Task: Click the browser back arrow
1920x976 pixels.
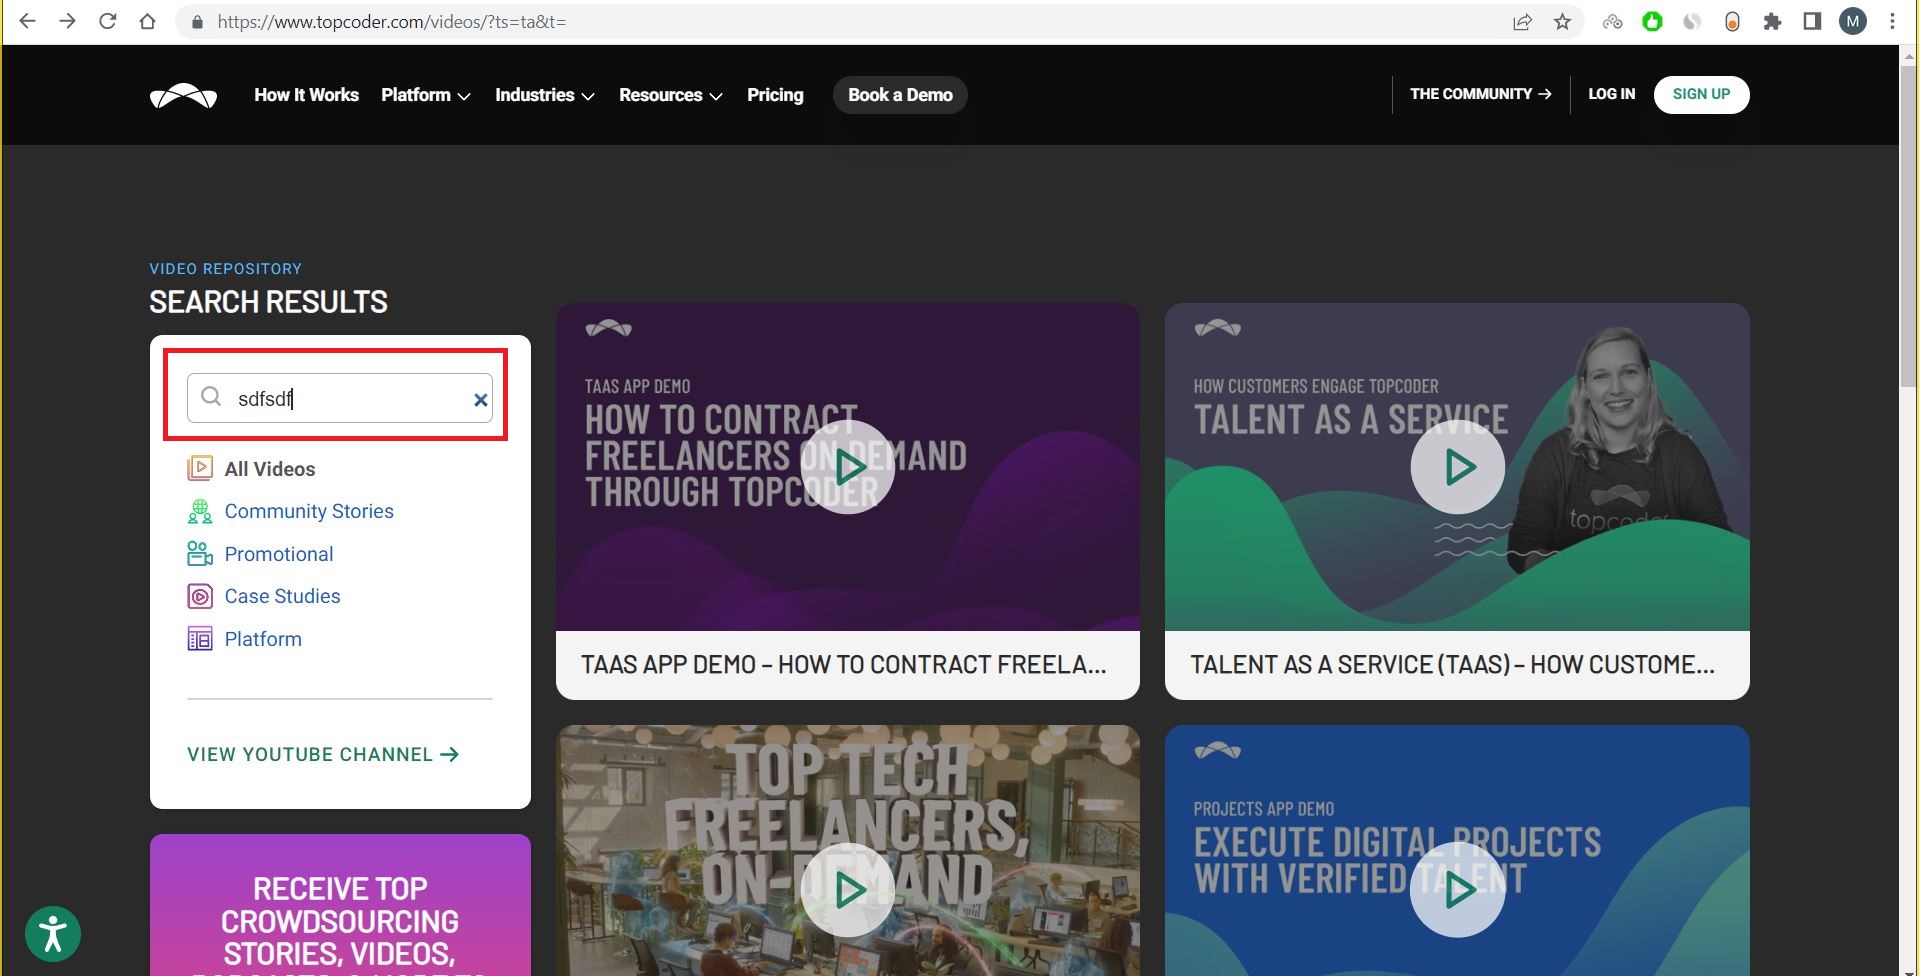Action: pos(27,21)
